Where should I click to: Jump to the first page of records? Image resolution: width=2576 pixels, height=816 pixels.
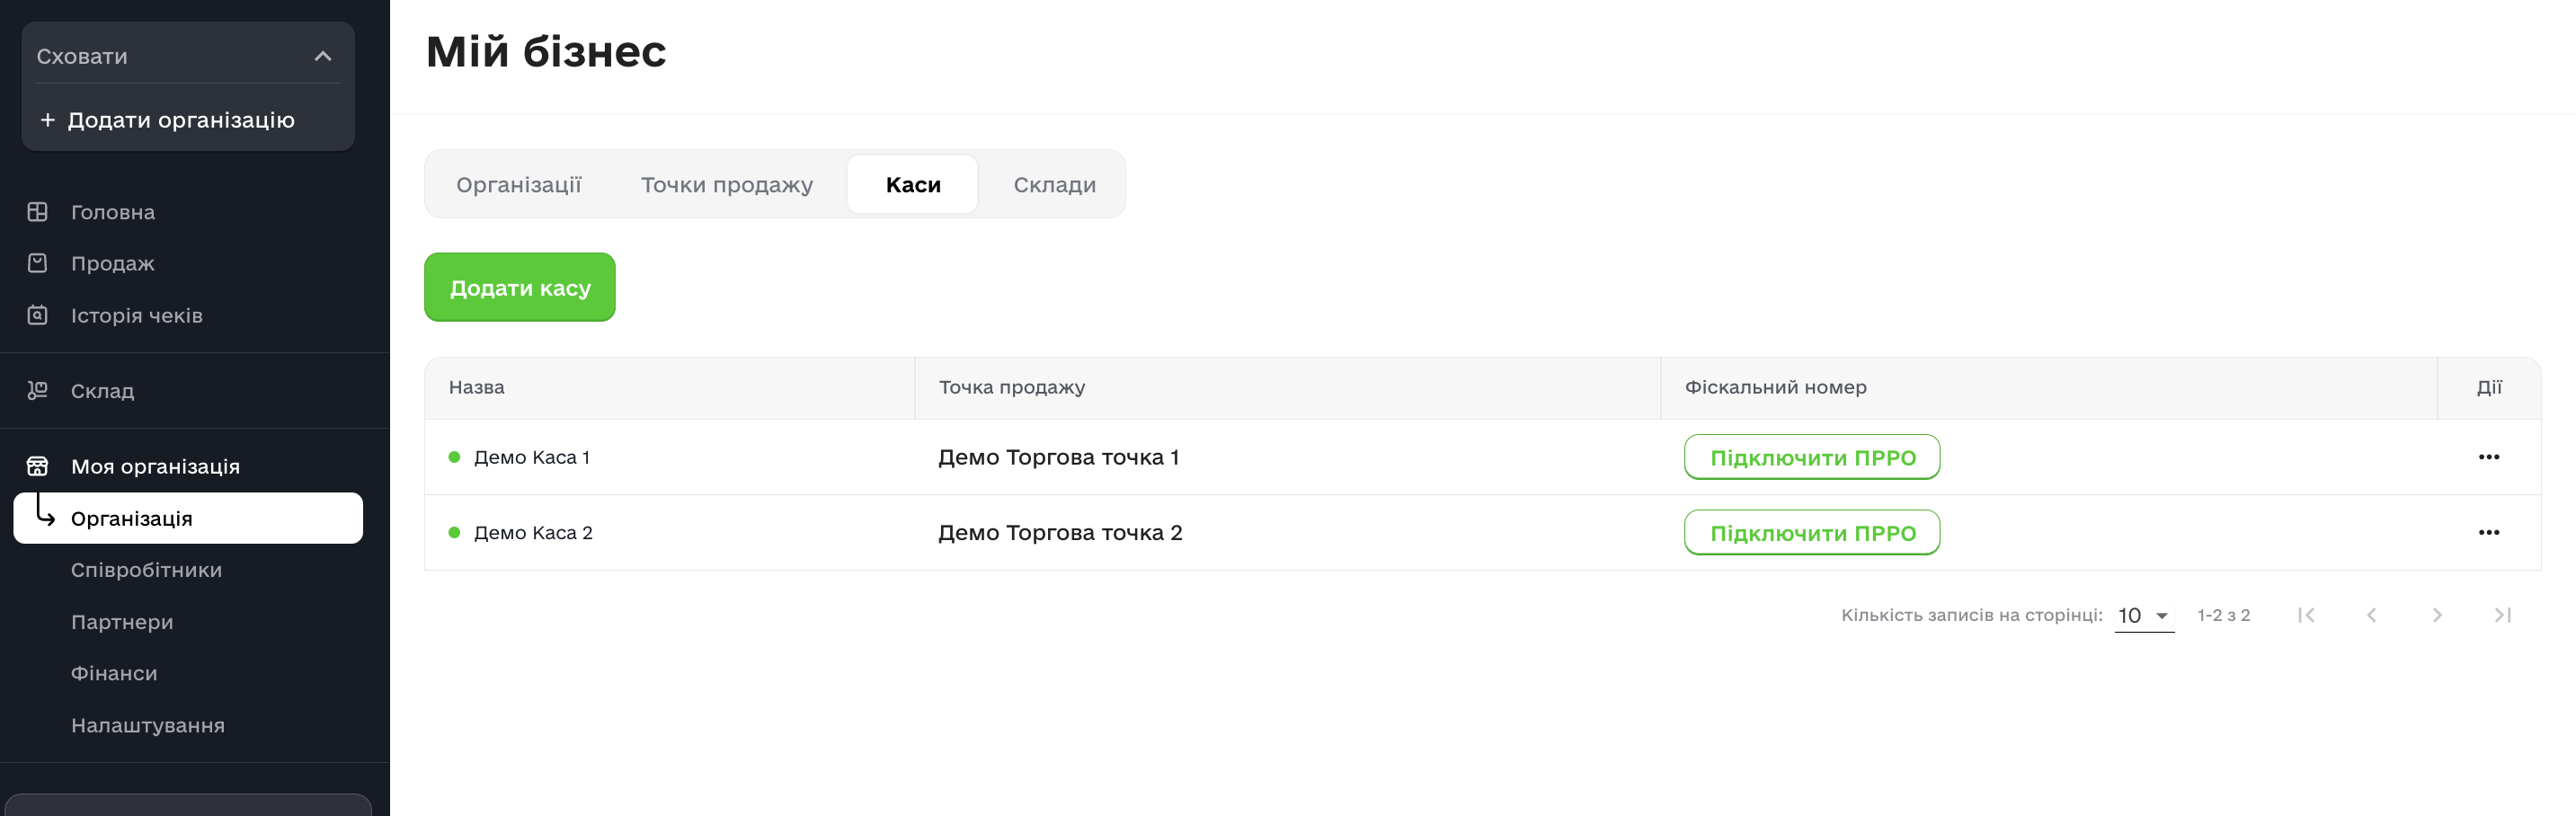(2306, 615)
